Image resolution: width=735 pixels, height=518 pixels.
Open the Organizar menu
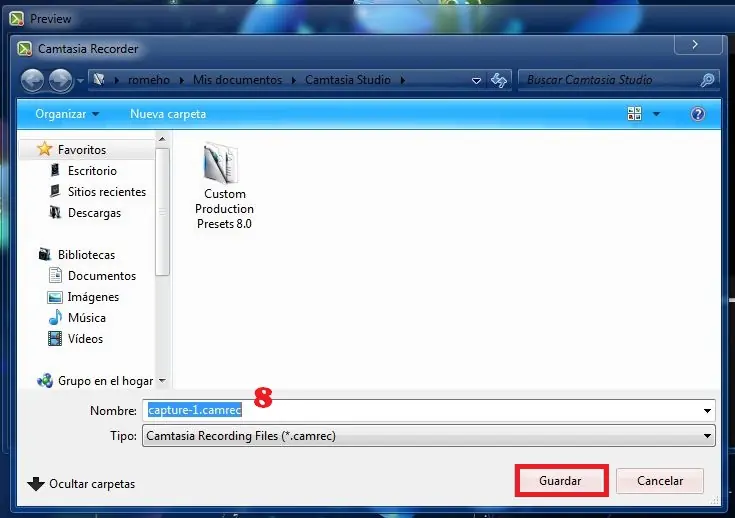point(67,114)
